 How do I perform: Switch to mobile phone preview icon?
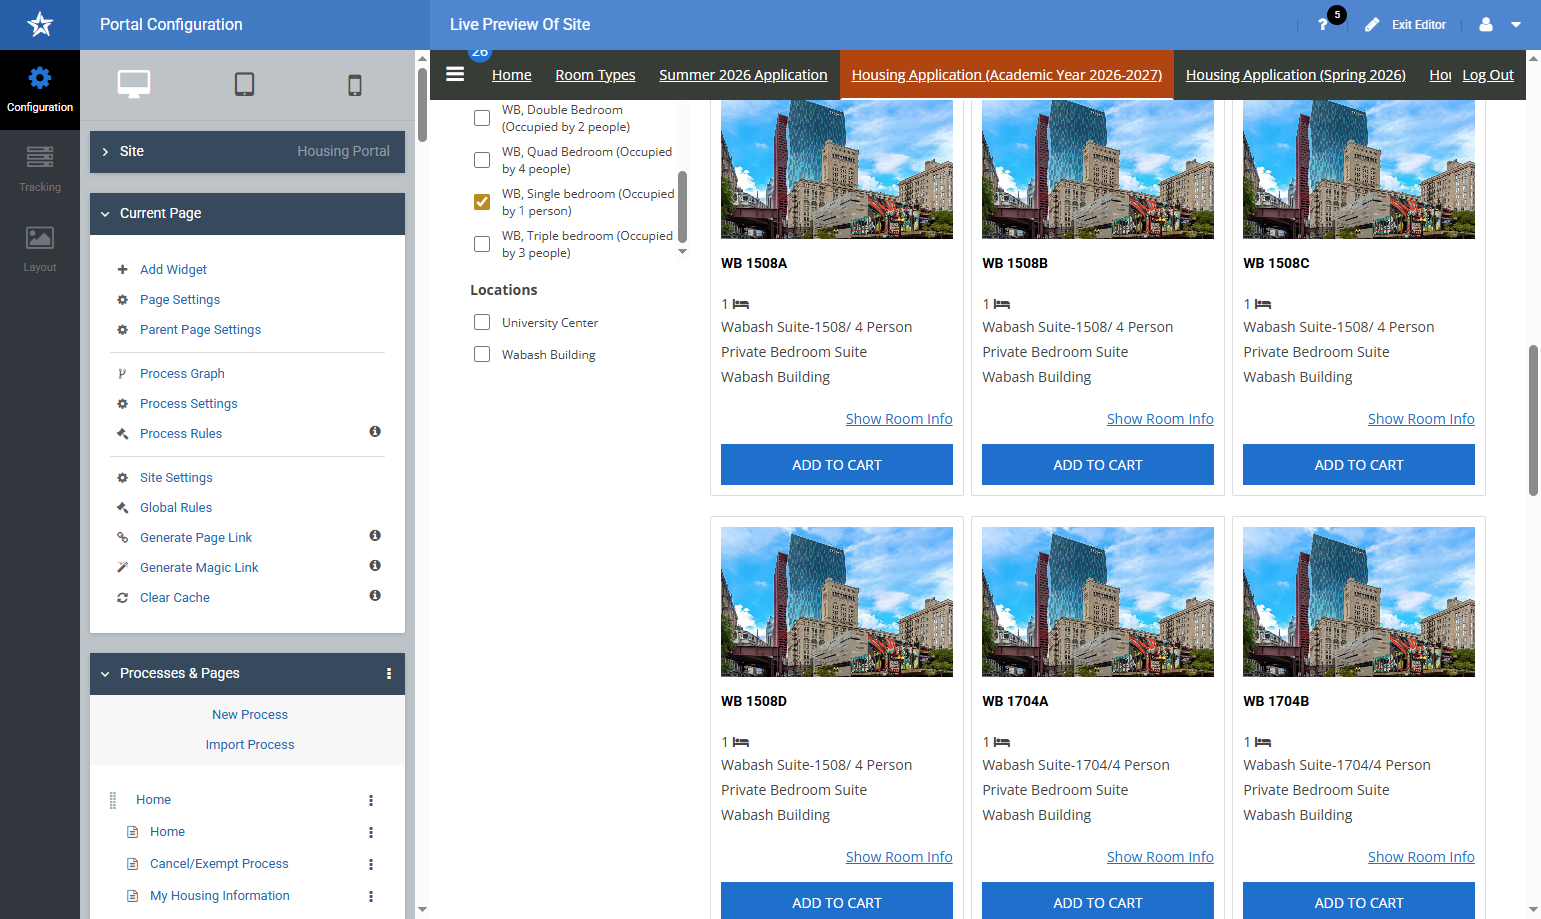355,85
